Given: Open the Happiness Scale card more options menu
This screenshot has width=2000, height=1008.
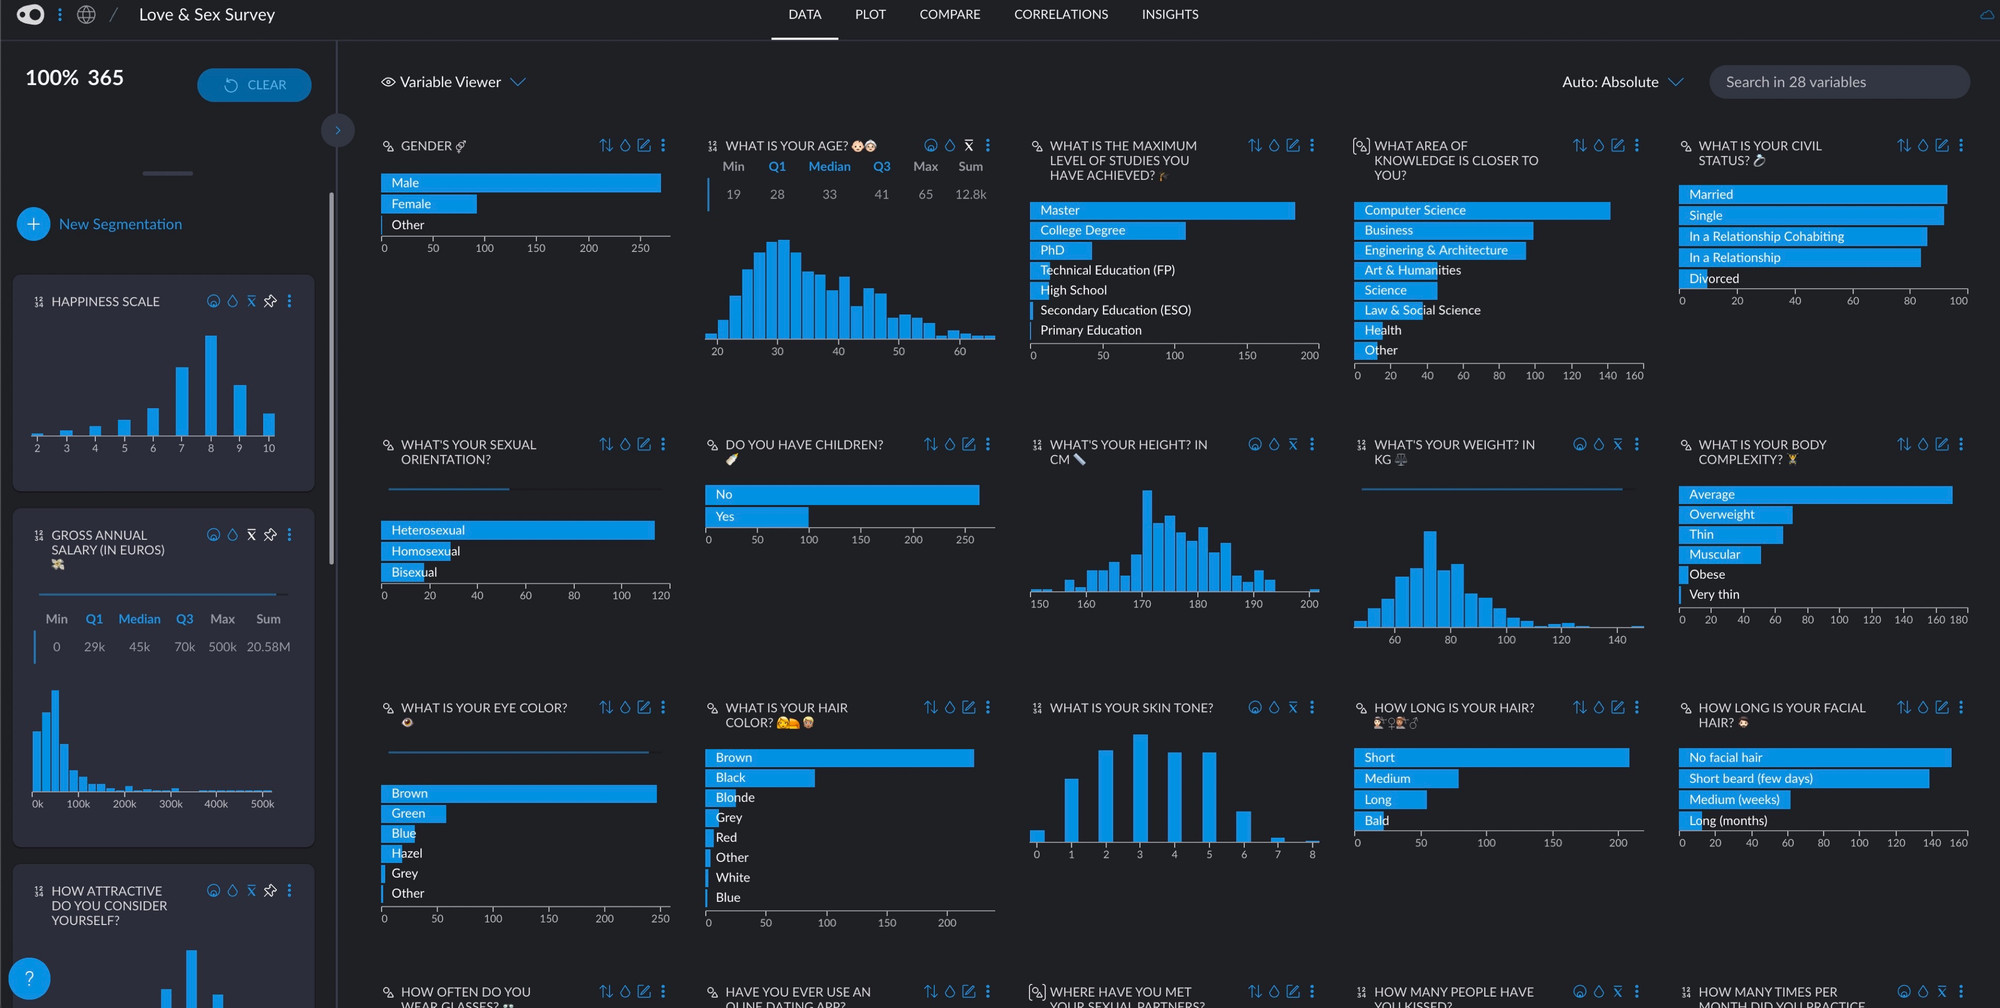Looking at the screenshot, I should tap(290, 301).
